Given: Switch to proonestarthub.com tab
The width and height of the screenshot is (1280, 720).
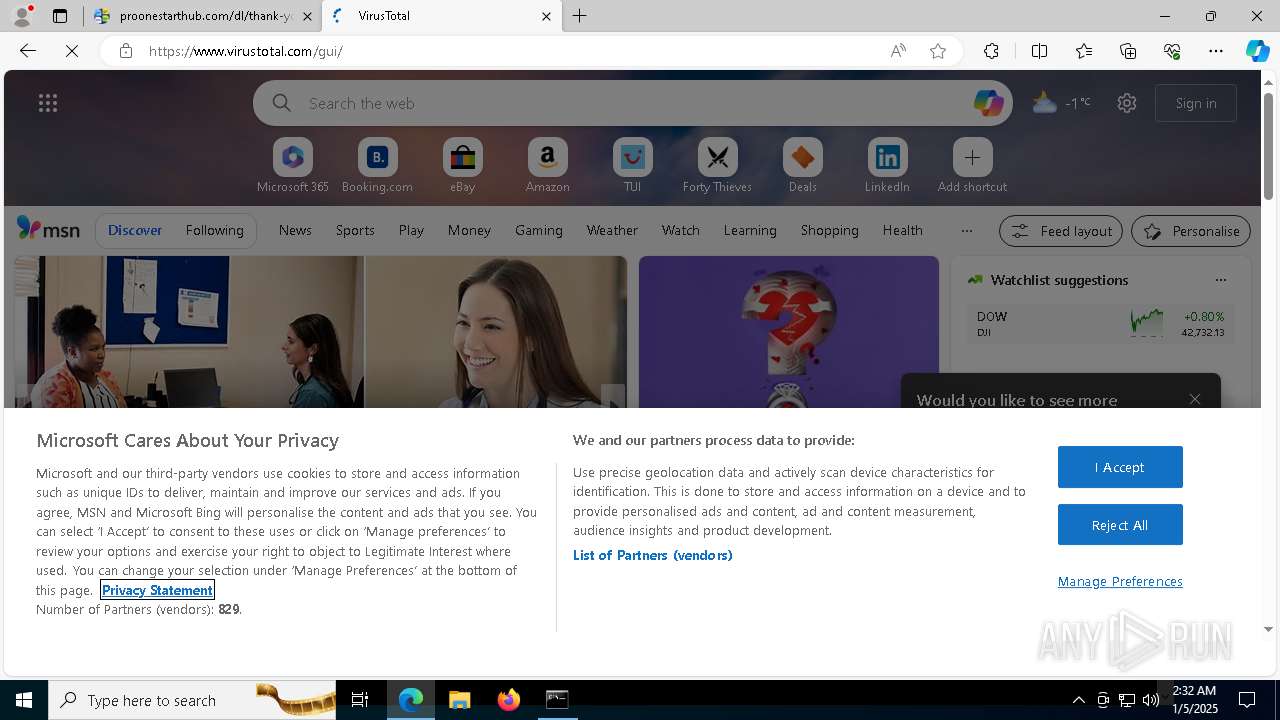Looking at the screenshot, I should [x=204, y=16].
